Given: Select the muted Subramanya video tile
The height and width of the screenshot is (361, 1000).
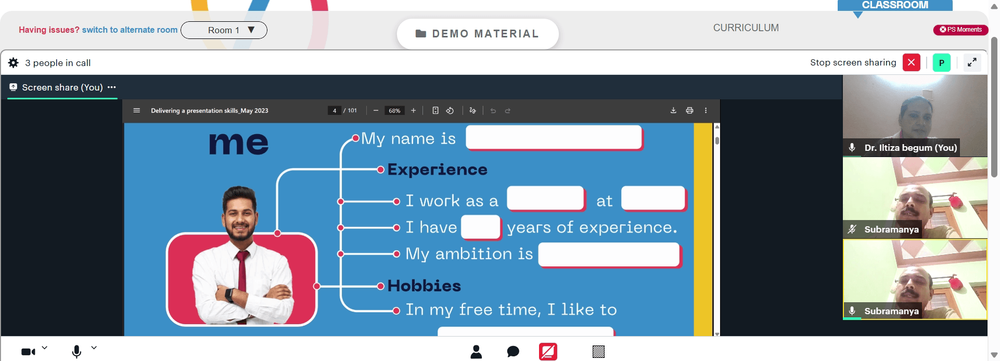Looking at the screenshot, I should [915, 198].
